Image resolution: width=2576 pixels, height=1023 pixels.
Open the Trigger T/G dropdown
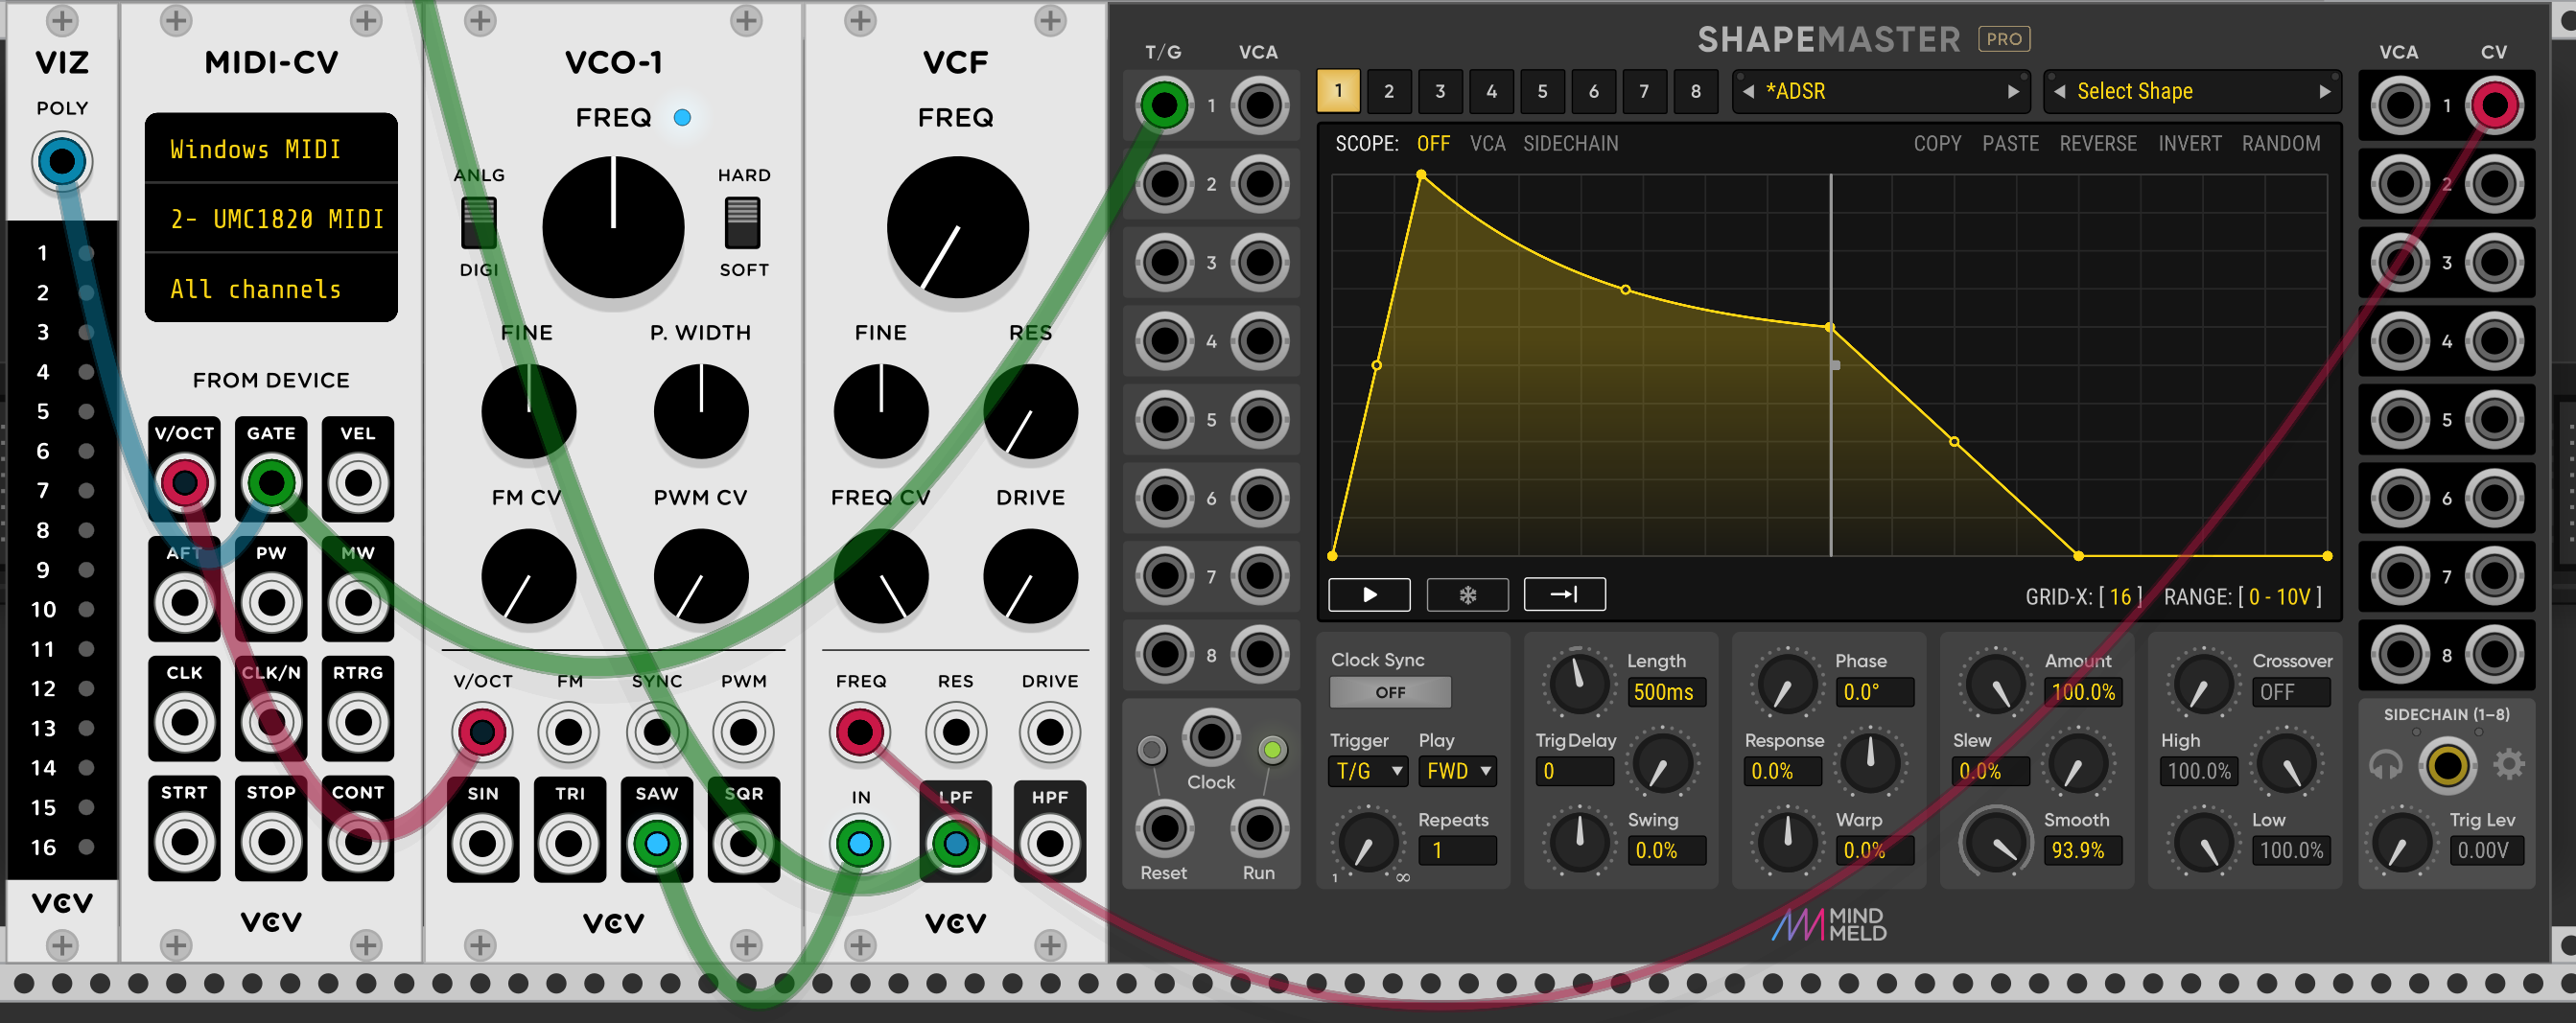[1367, 771]
